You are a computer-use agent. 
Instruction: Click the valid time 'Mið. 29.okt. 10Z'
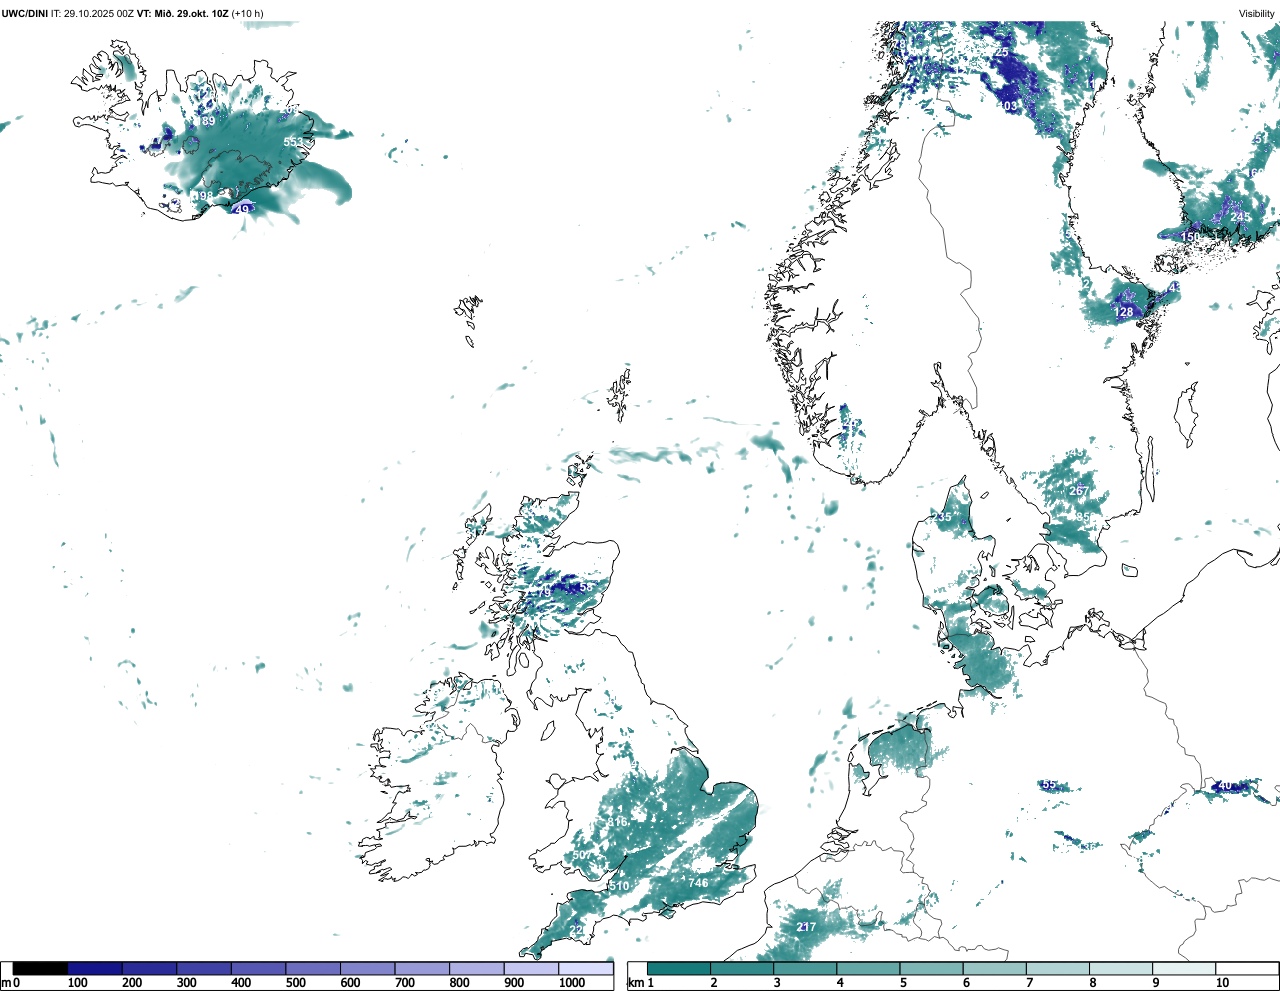tap(192, 13)
